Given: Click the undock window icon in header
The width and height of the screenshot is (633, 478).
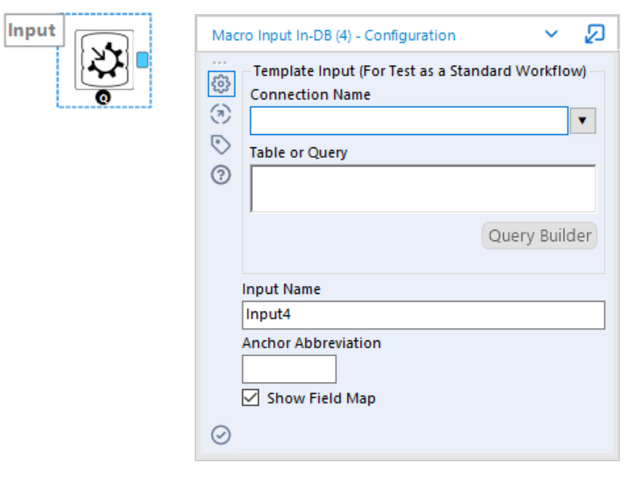Looking at the screenshot, I should point(594,34).
